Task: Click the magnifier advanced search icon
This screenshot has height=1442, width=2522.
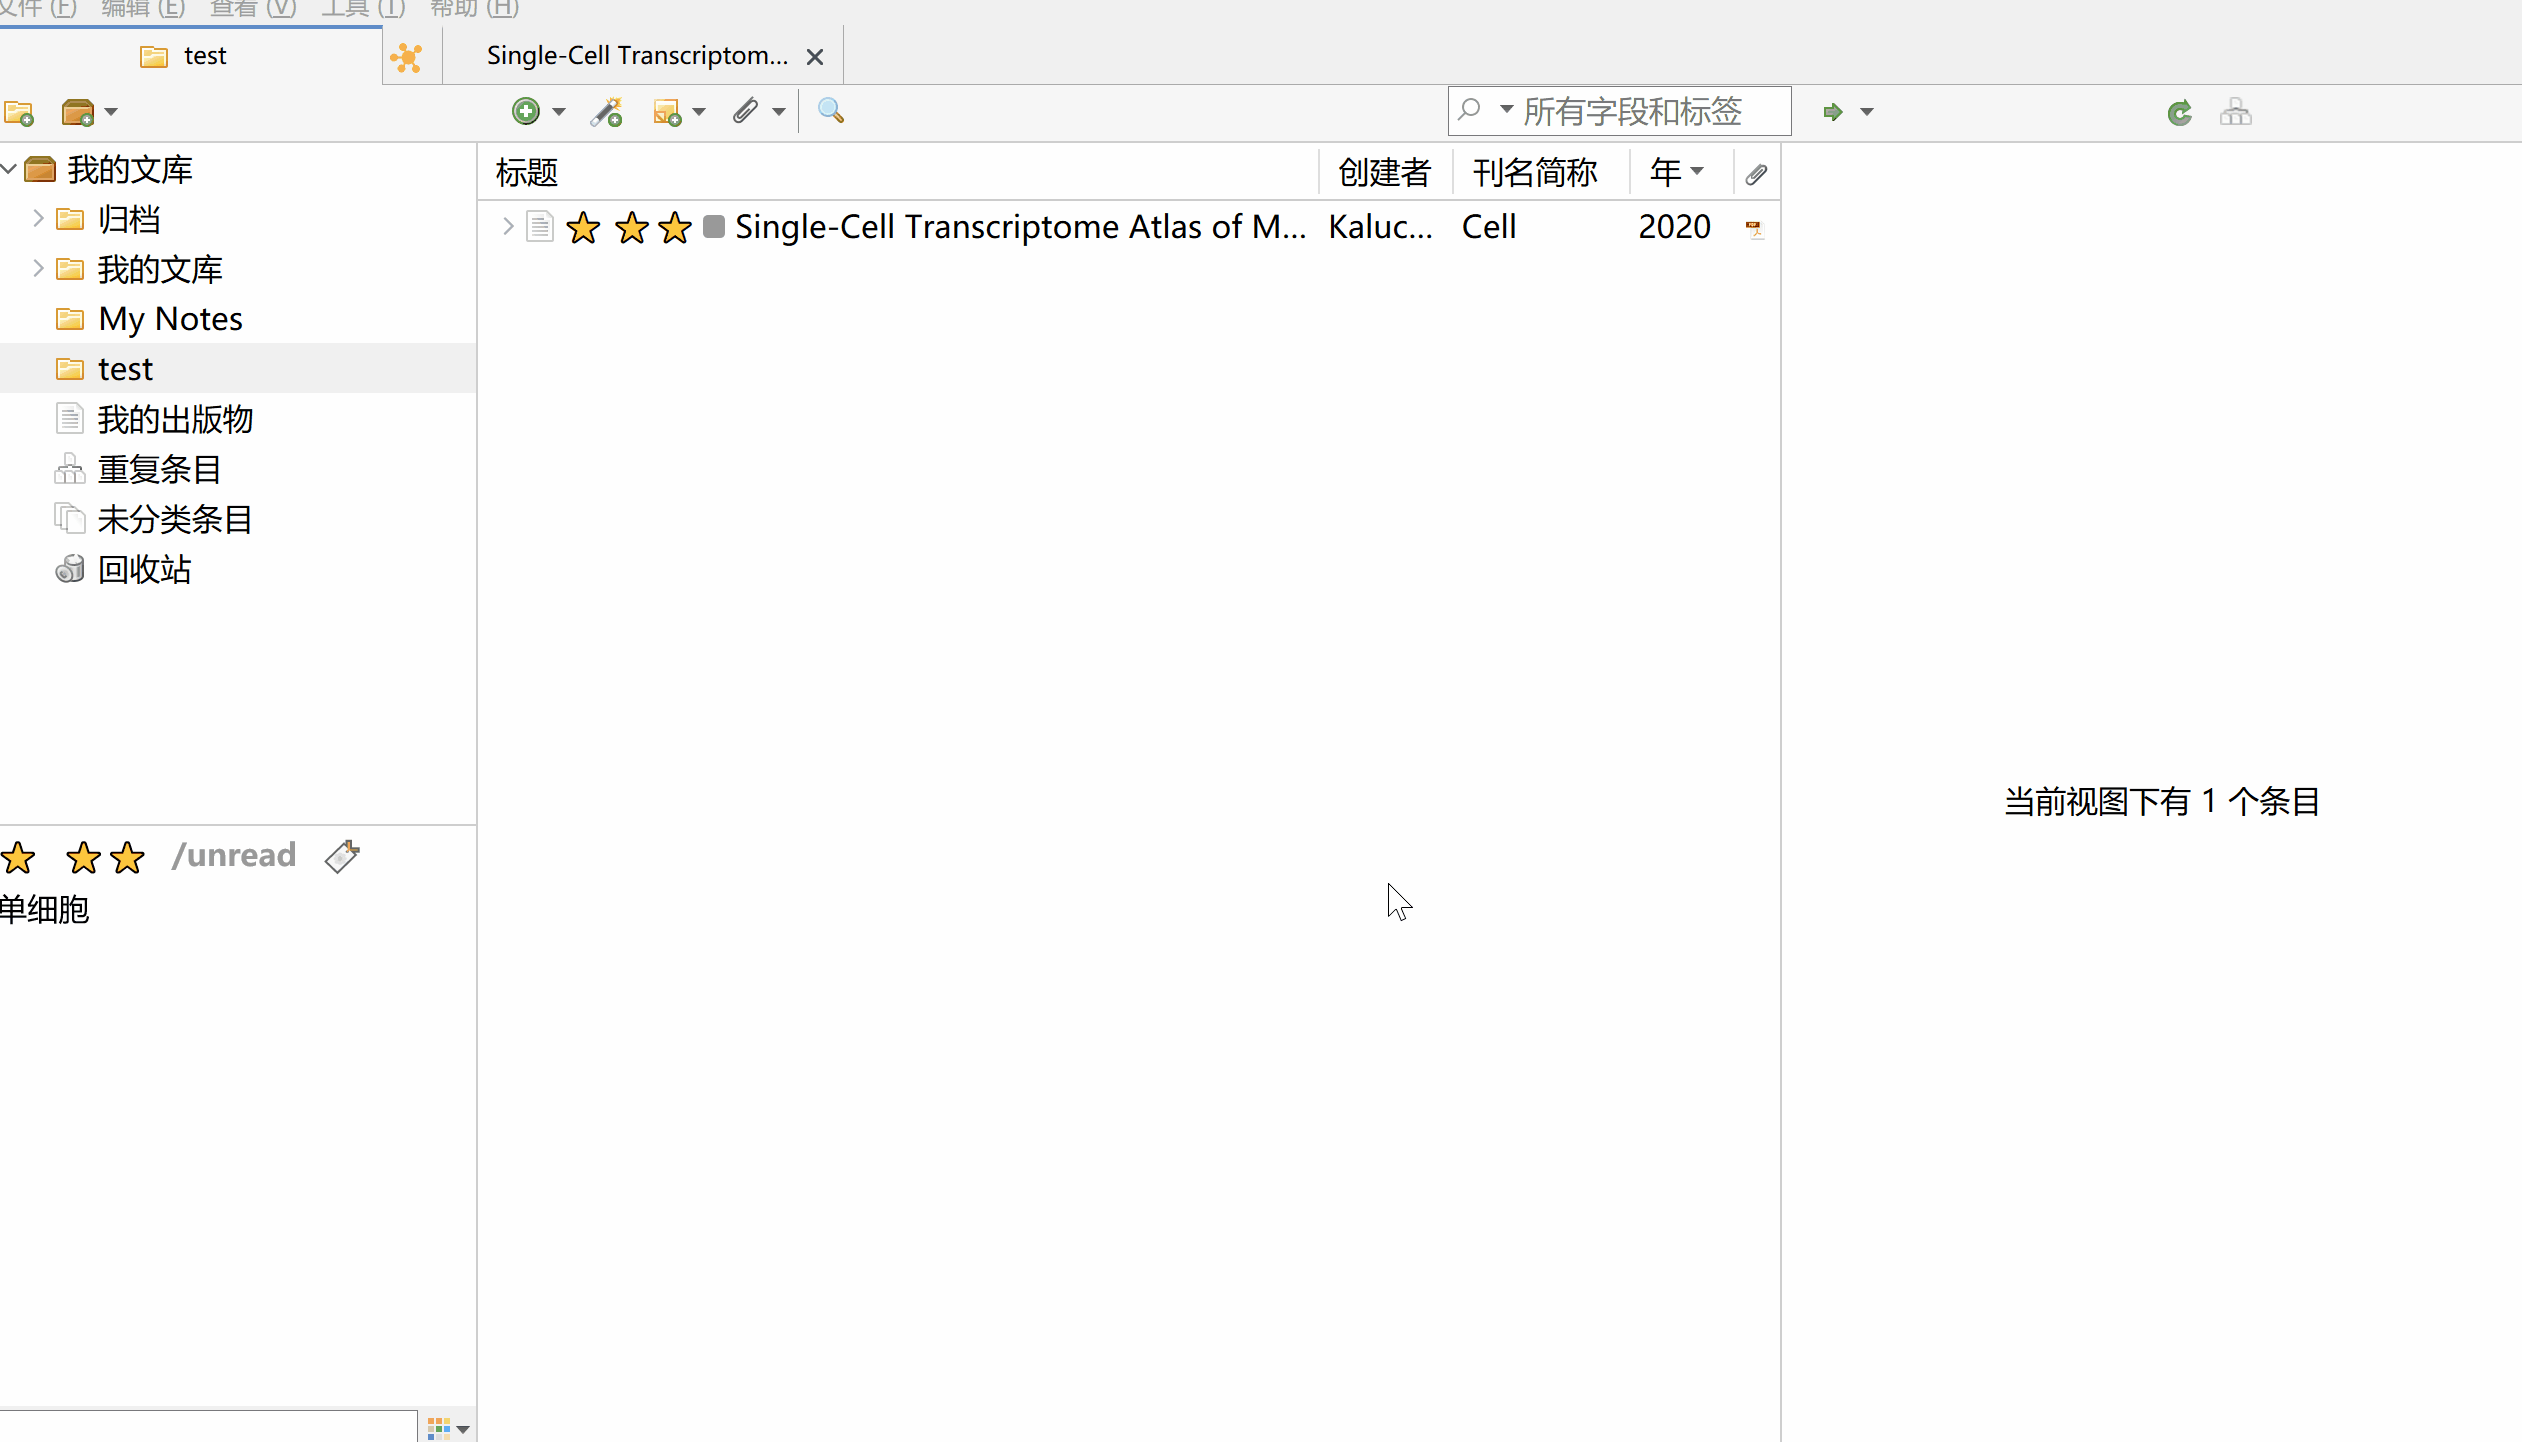Action: (x=830, y=111)
